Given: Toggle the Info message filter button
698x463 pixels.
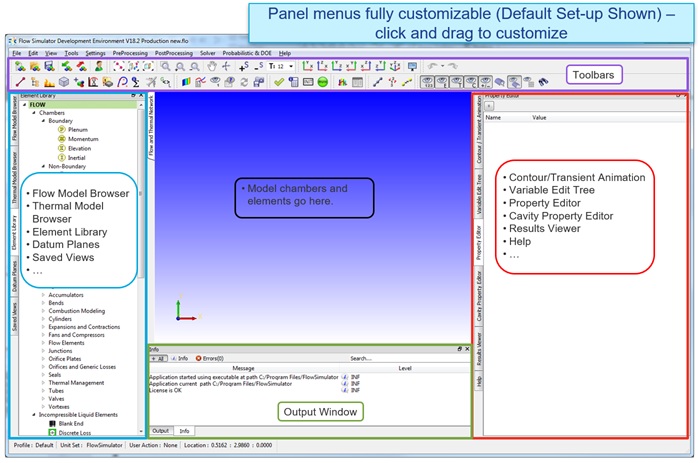Looking at the screenshot, I should pyautogui.click(x=182, y=357).
